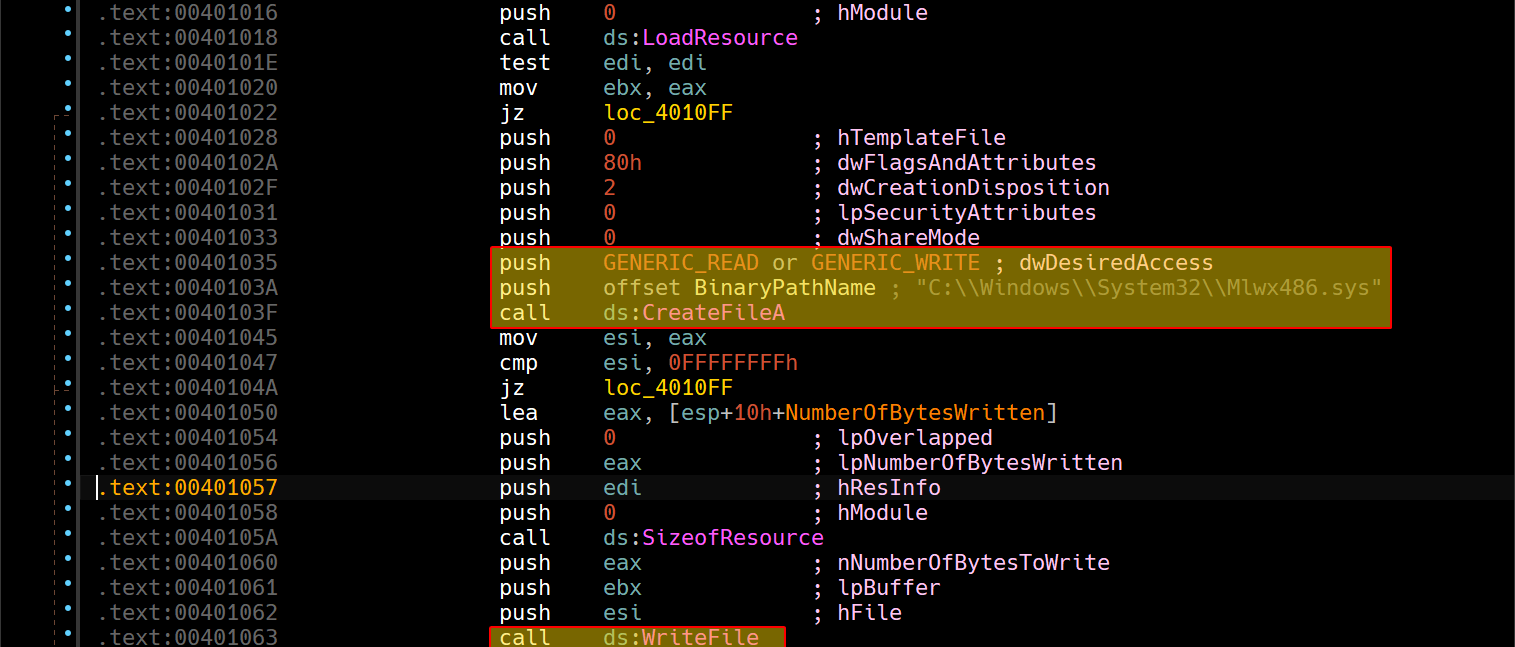Toggle breakpoint dot at address 00401016
Screen dimensions: 1515x647
click(67, 10)
